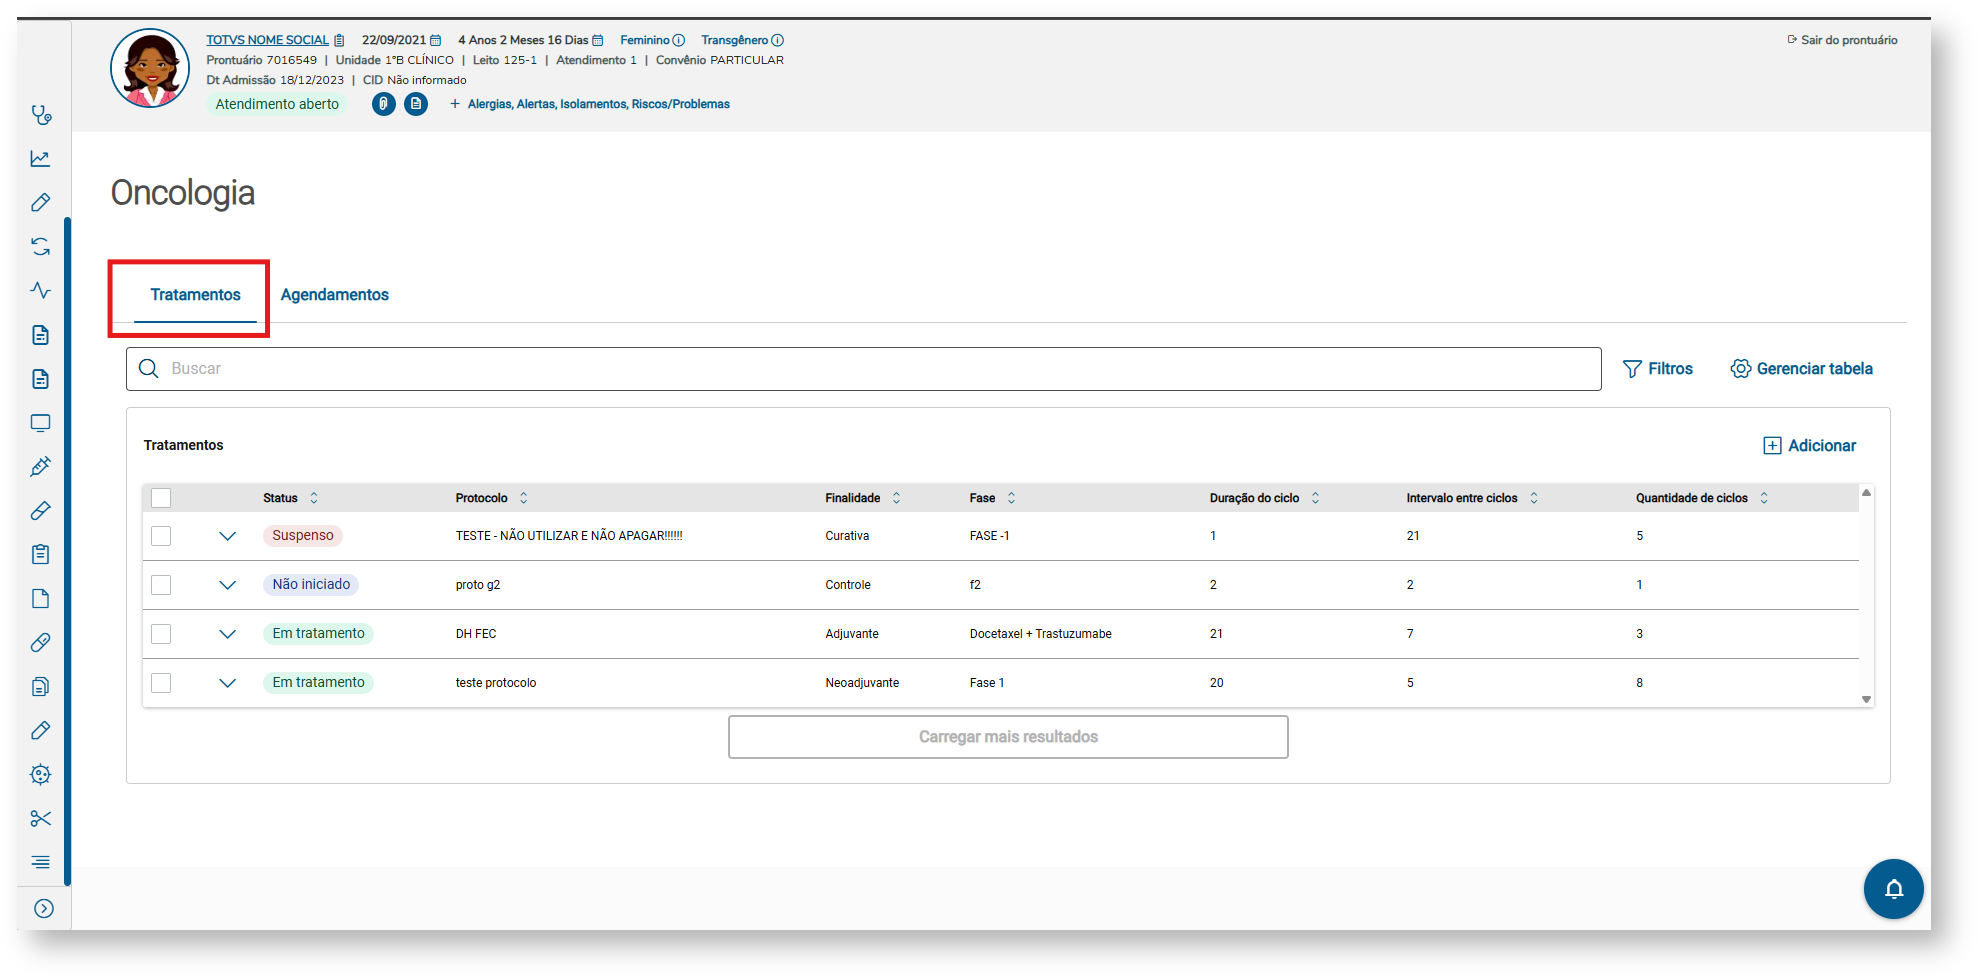The image size is (1979, 978).
Task: Click the scissors icon in sidebar
Action: click(x=41, y=819)
